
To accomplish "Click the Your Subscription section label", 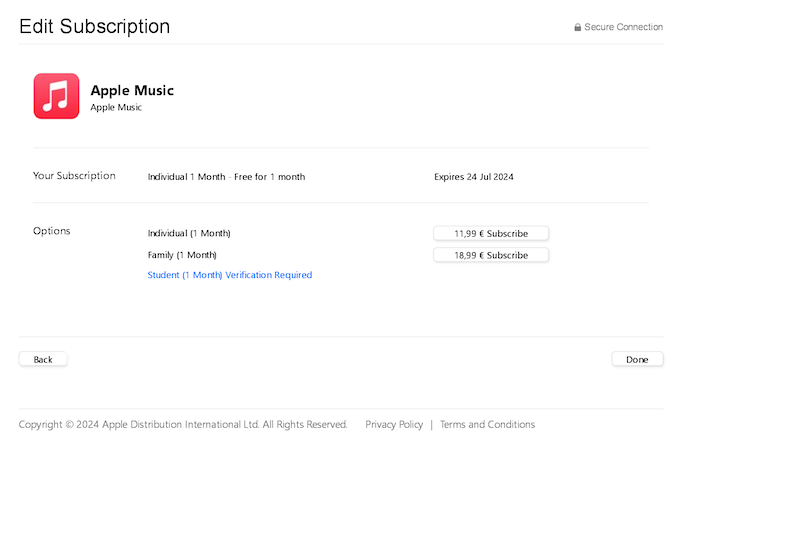I will (74, 176).
